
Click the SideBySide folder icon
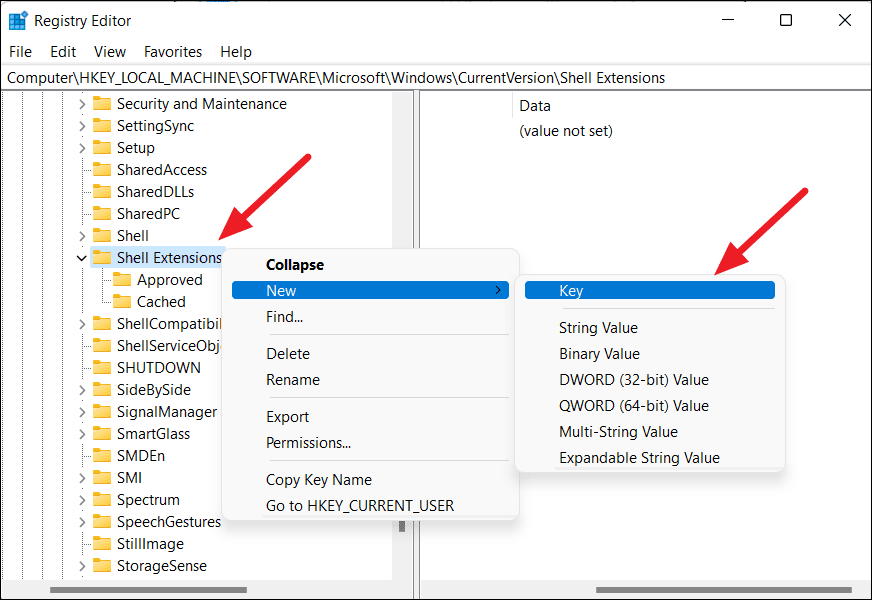pyautogui.click(x=102, y=390)
